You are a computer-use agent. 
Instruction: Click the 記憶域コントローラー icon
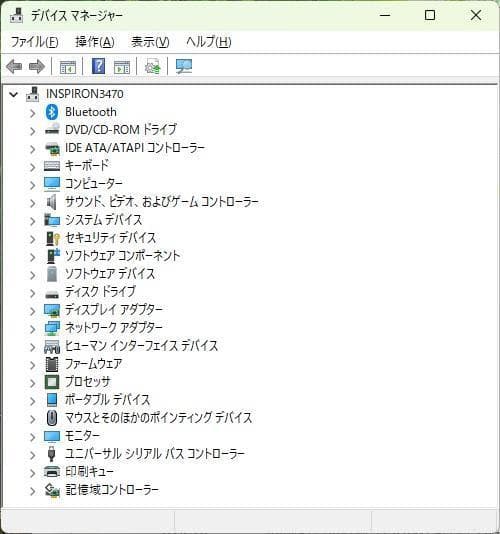point(52,490)
